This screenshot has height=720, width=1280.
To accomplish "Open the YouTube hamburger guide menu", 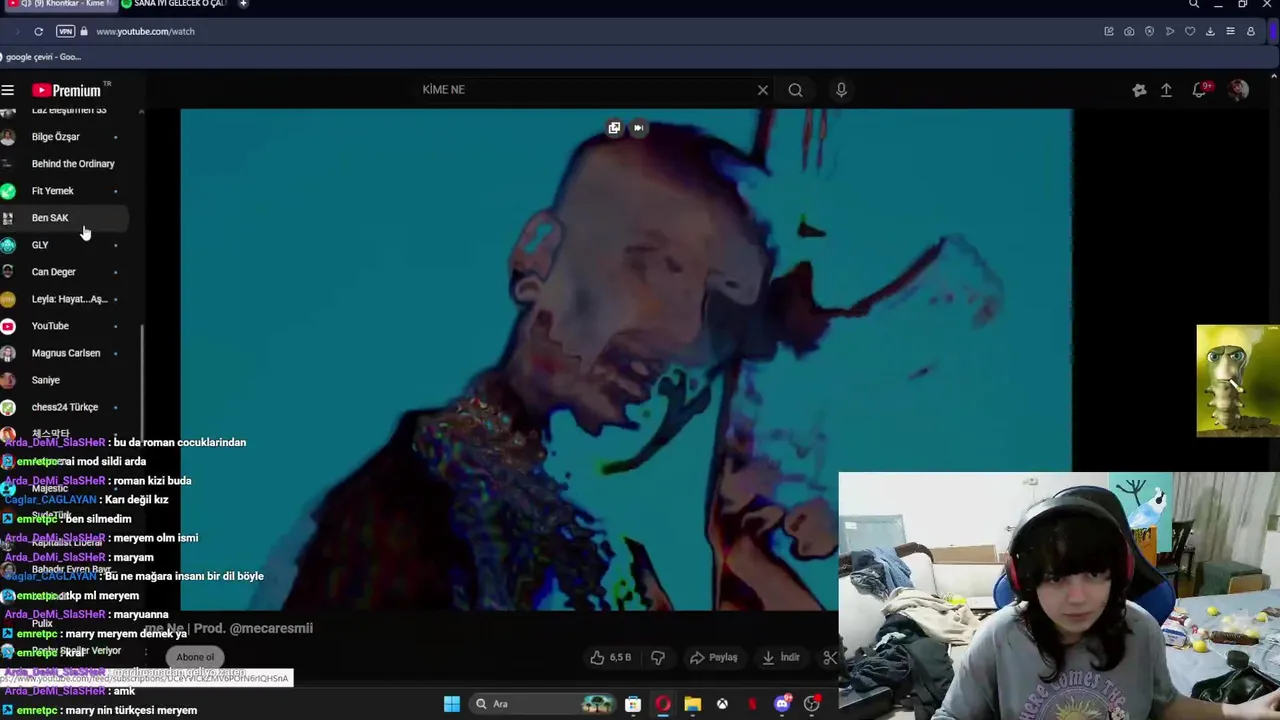I will [x=8, y=90].
